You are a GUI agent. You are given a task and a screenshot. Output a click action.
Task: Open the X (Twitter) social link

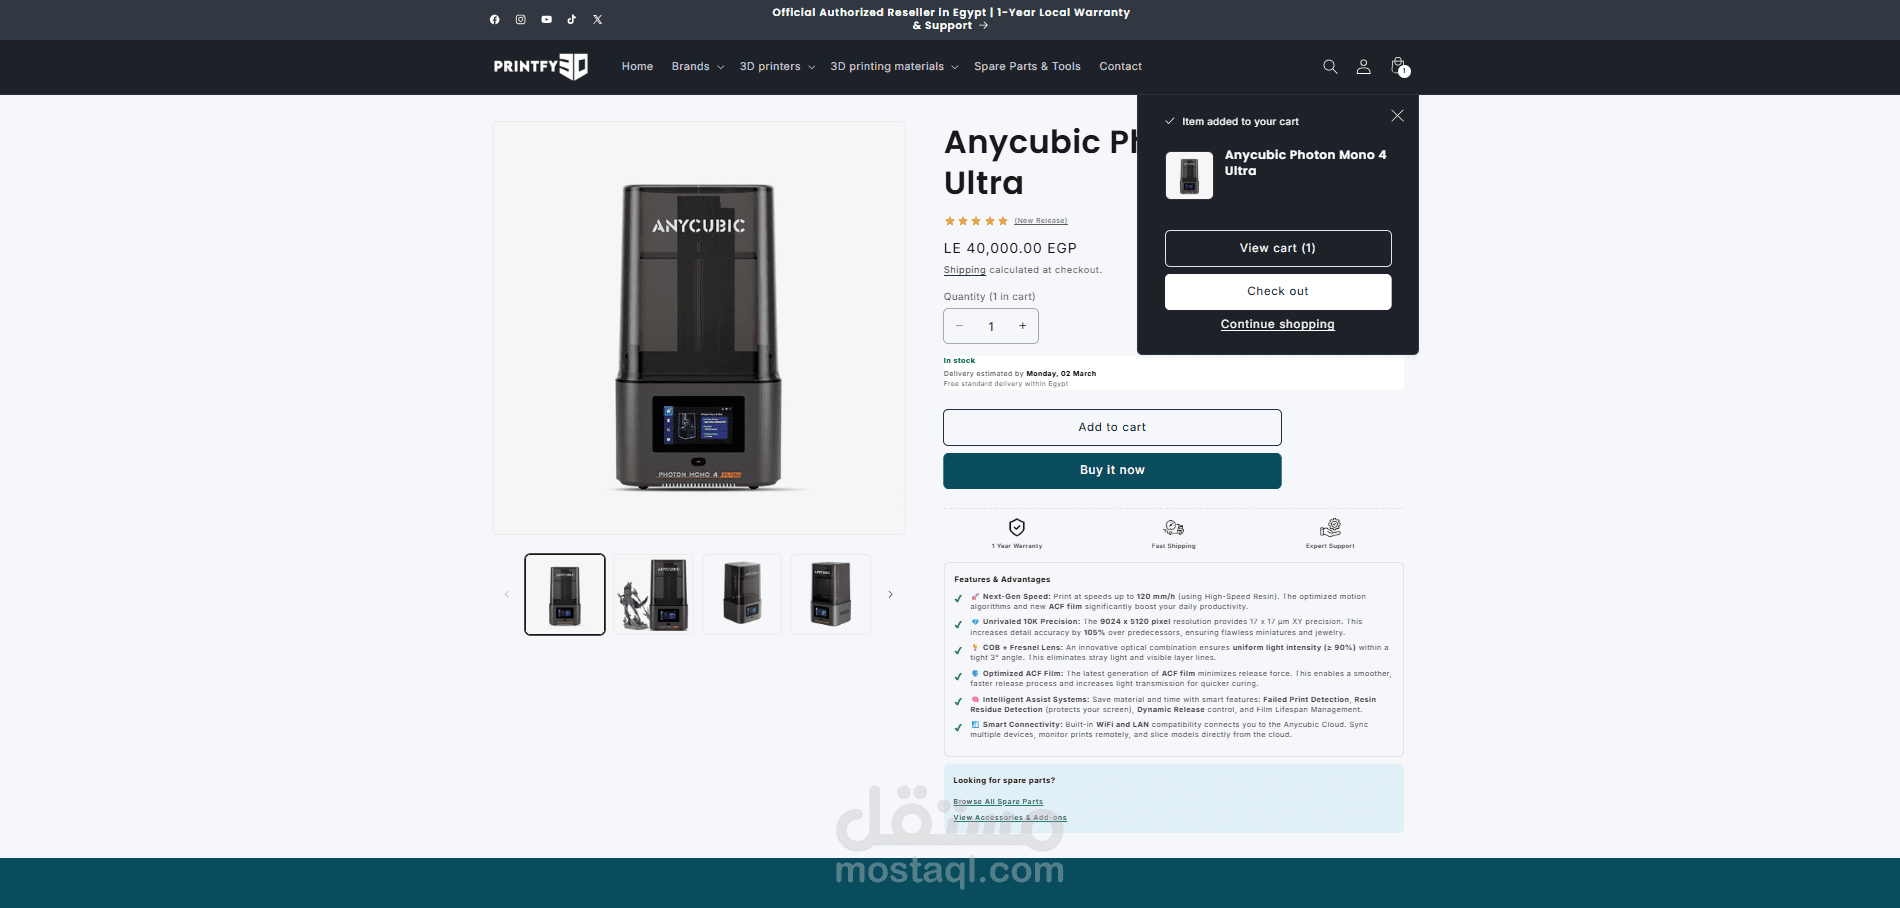tap(597, 19)
